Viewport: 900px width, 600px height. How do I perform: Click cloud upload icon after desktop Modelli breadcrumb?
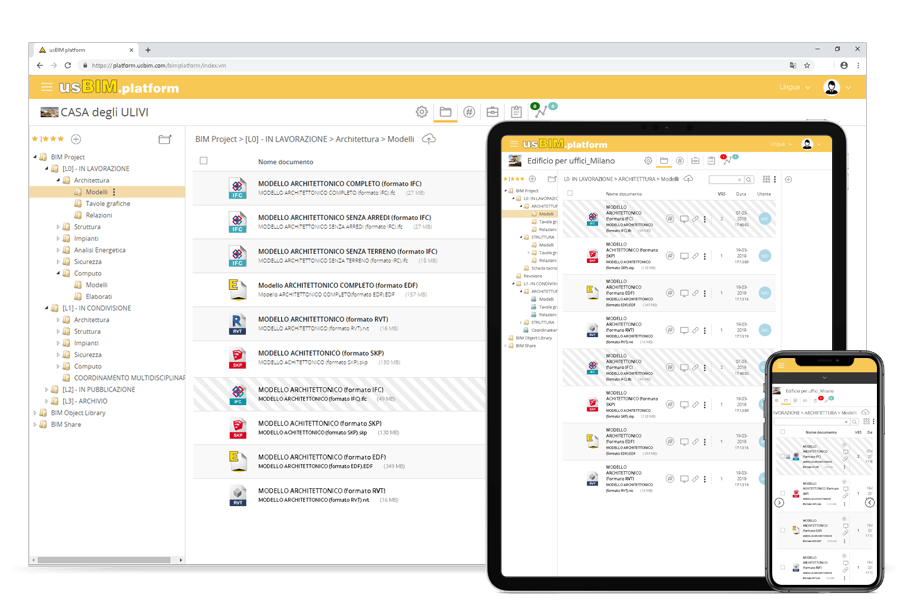(x=429, y=139)
